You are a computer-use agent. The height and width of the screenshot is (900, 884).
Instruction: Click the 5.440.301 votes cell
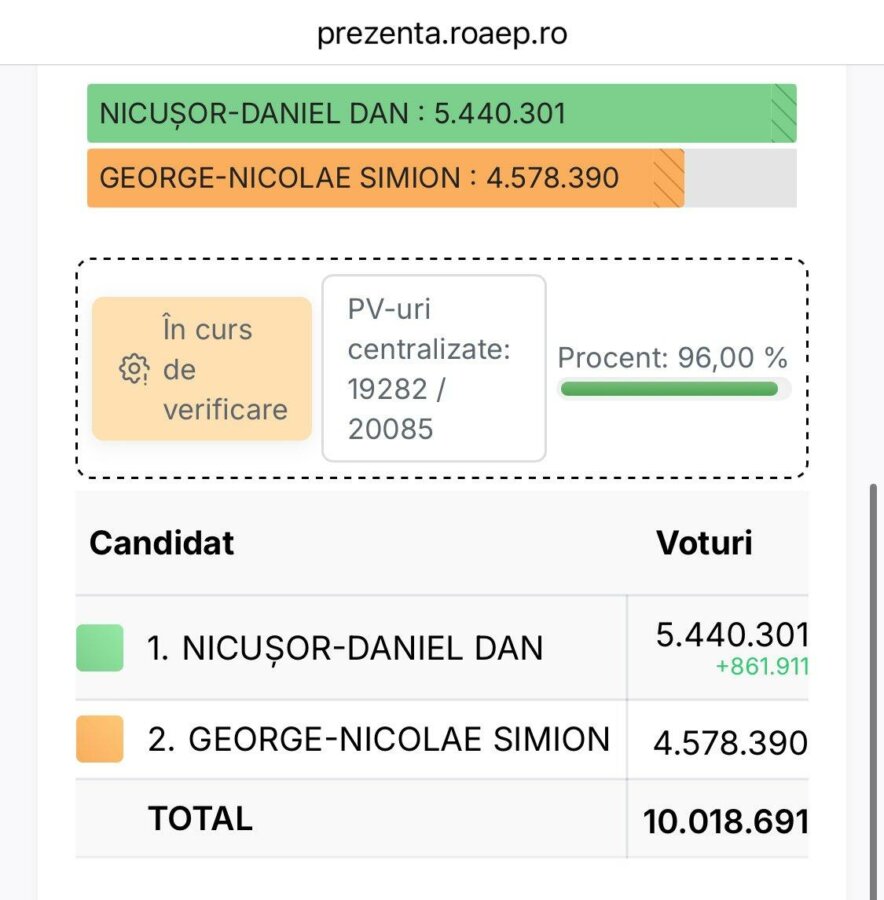click(732, 635)
